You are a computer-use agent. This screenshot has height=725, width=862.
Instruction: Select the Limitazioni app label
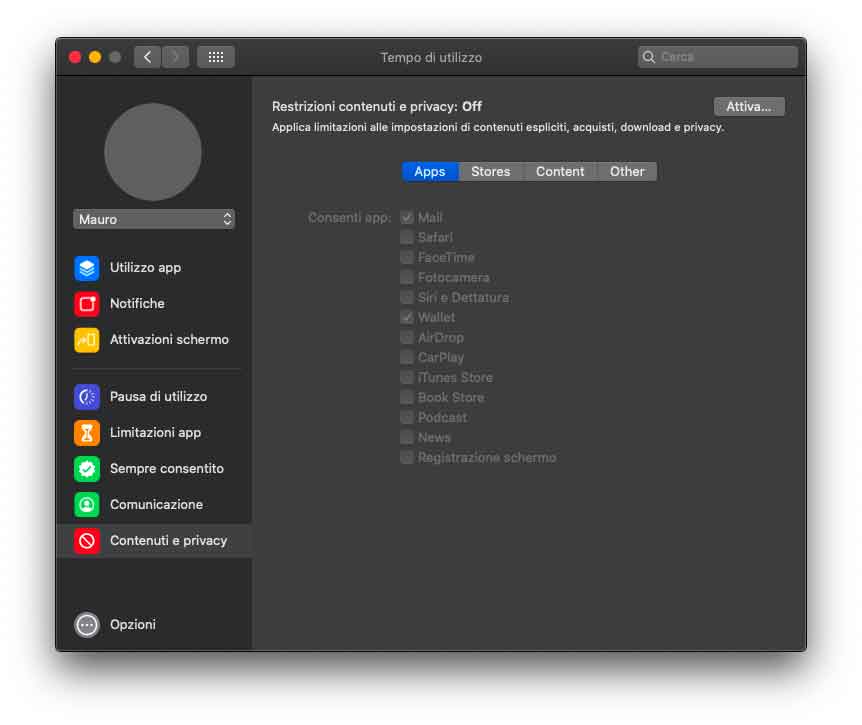pos(156,433)
